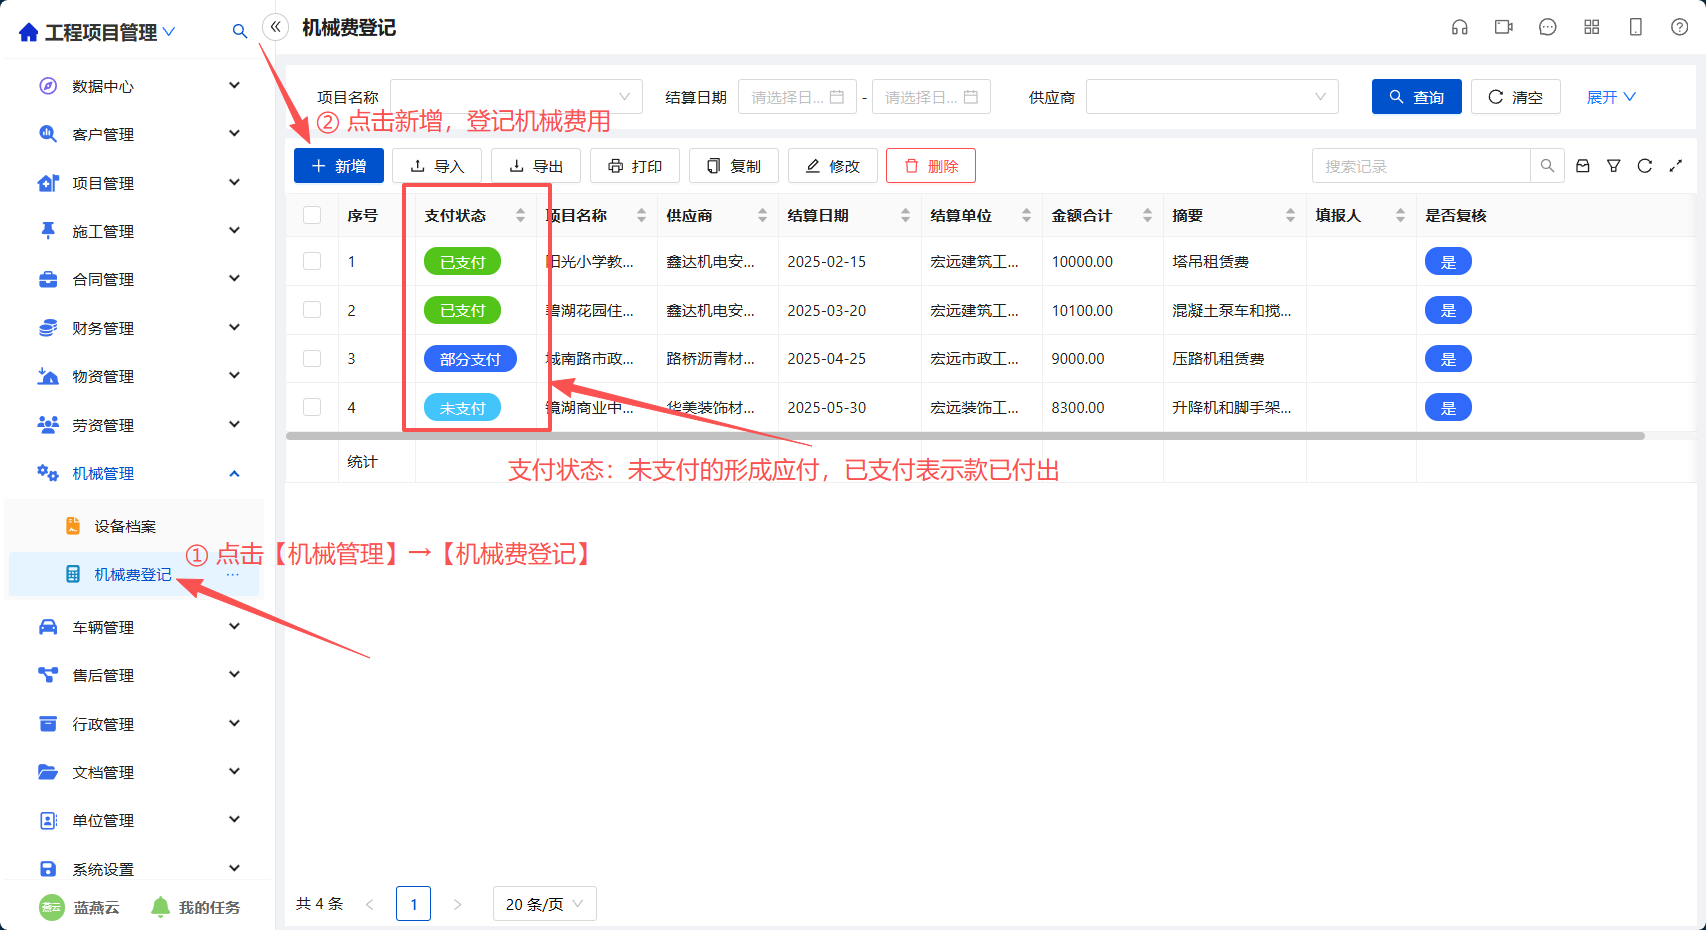Viewport: 1706px width, 930px height.
Task: Collapse the 机械管理 menu chevron
Action: tap(235, 473)
